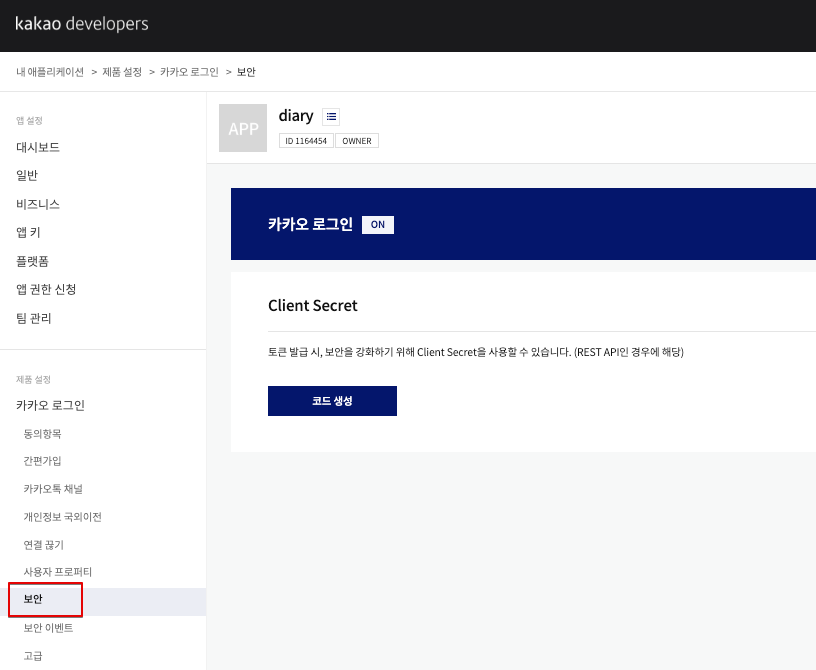Click the ON badge next to 카카오 로그인

coord(378,225)
